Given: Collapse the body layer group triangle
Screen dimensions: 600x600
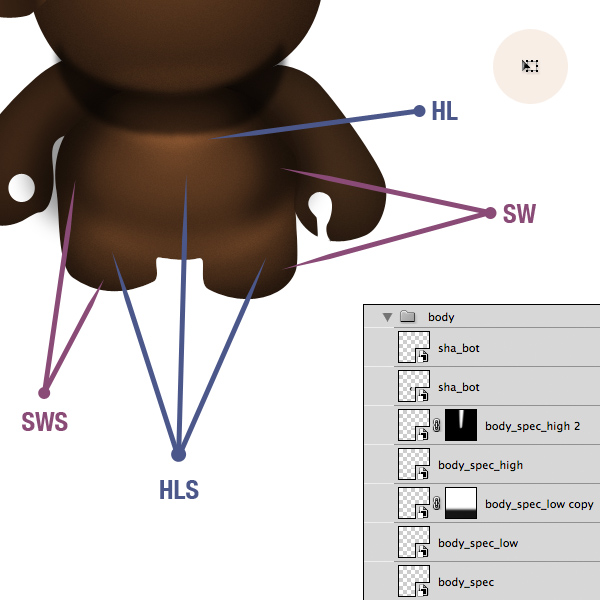Looking at the screenshot, I should (x=387, y=317).
